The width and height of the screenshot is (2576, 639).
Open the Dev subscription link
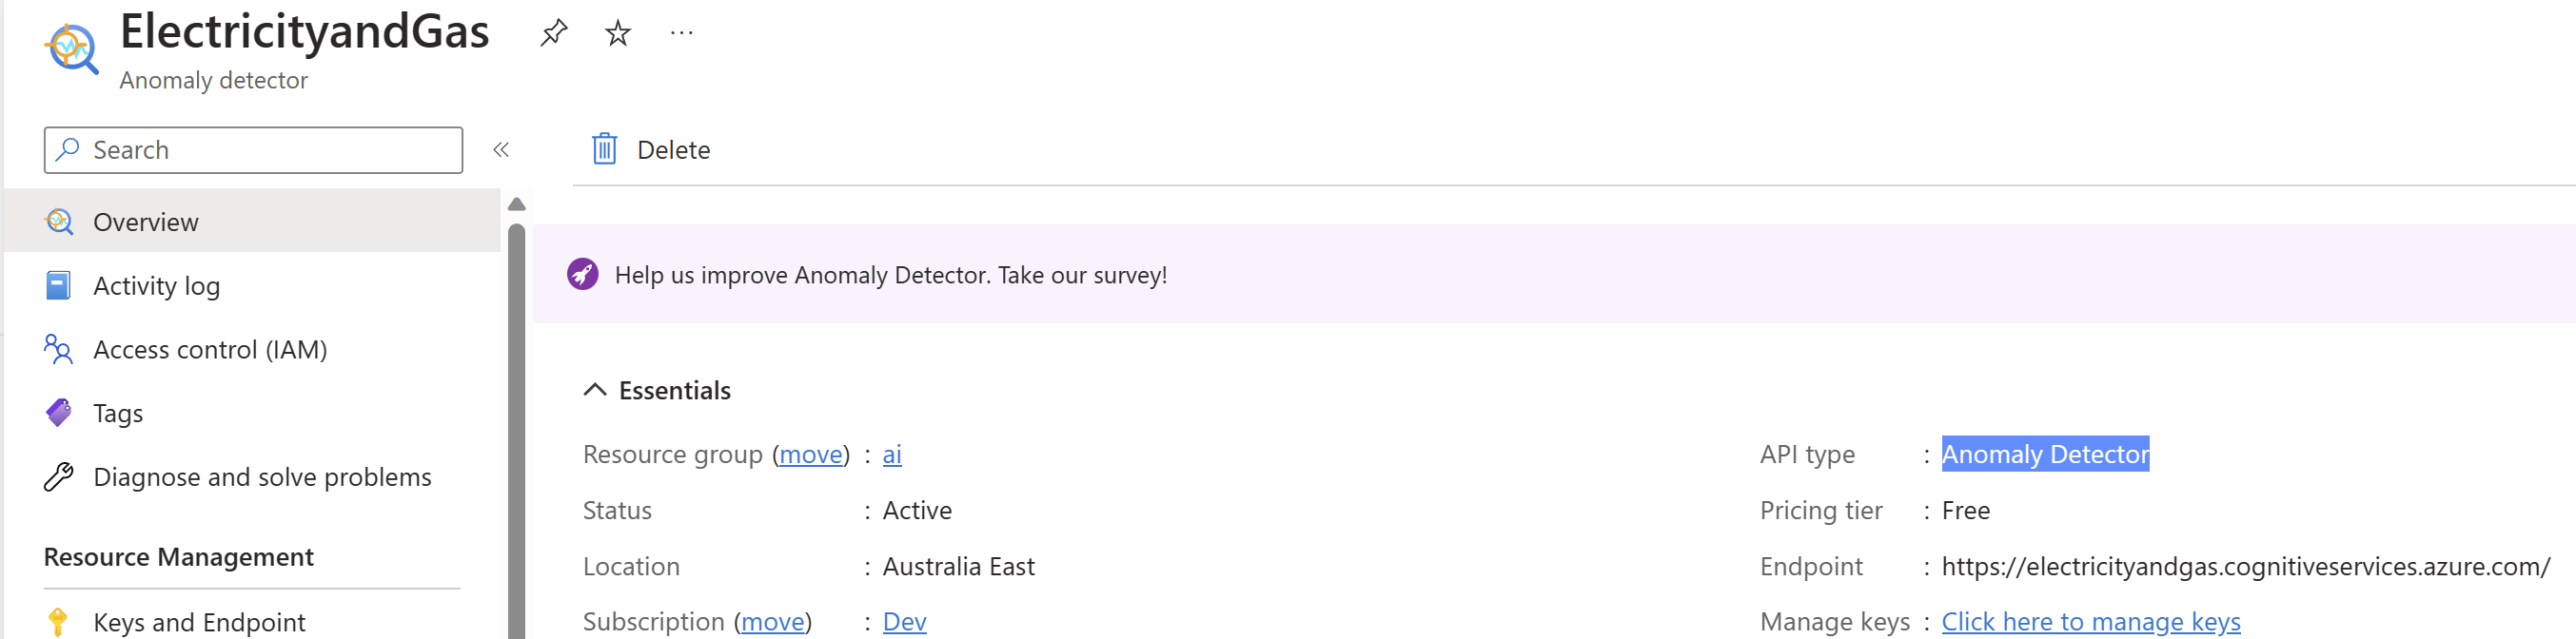[904, 622]
